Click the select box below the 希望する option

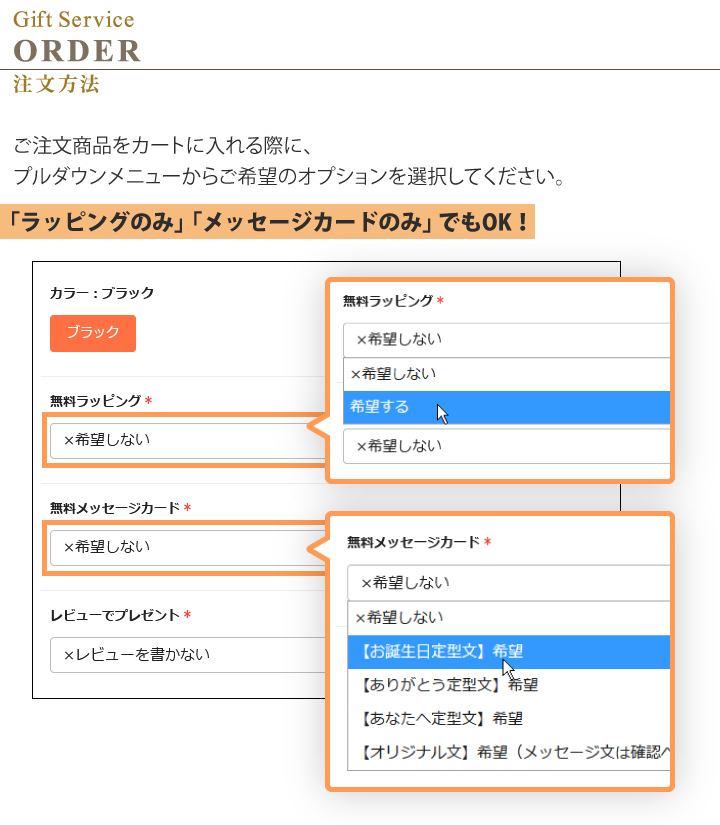(x=505, y=446)
